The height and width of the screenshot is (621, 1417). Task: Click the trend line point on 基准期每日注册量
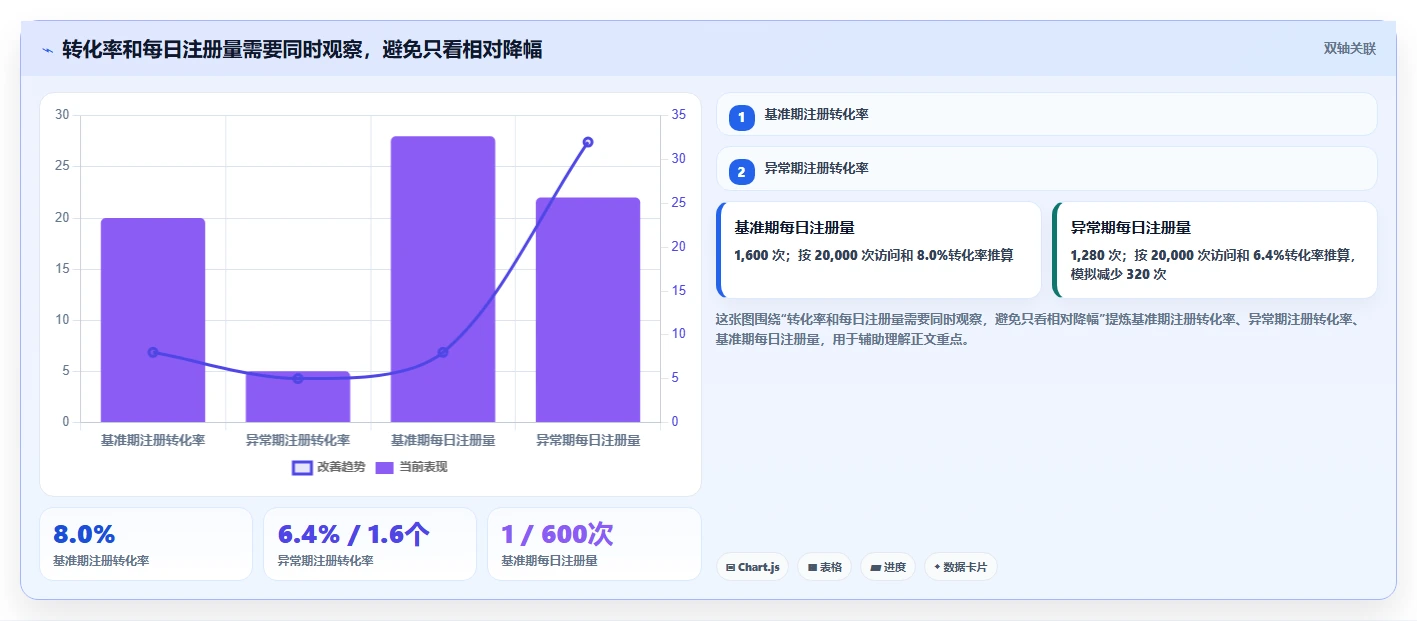pyautogui.click(x=443, y=352)
